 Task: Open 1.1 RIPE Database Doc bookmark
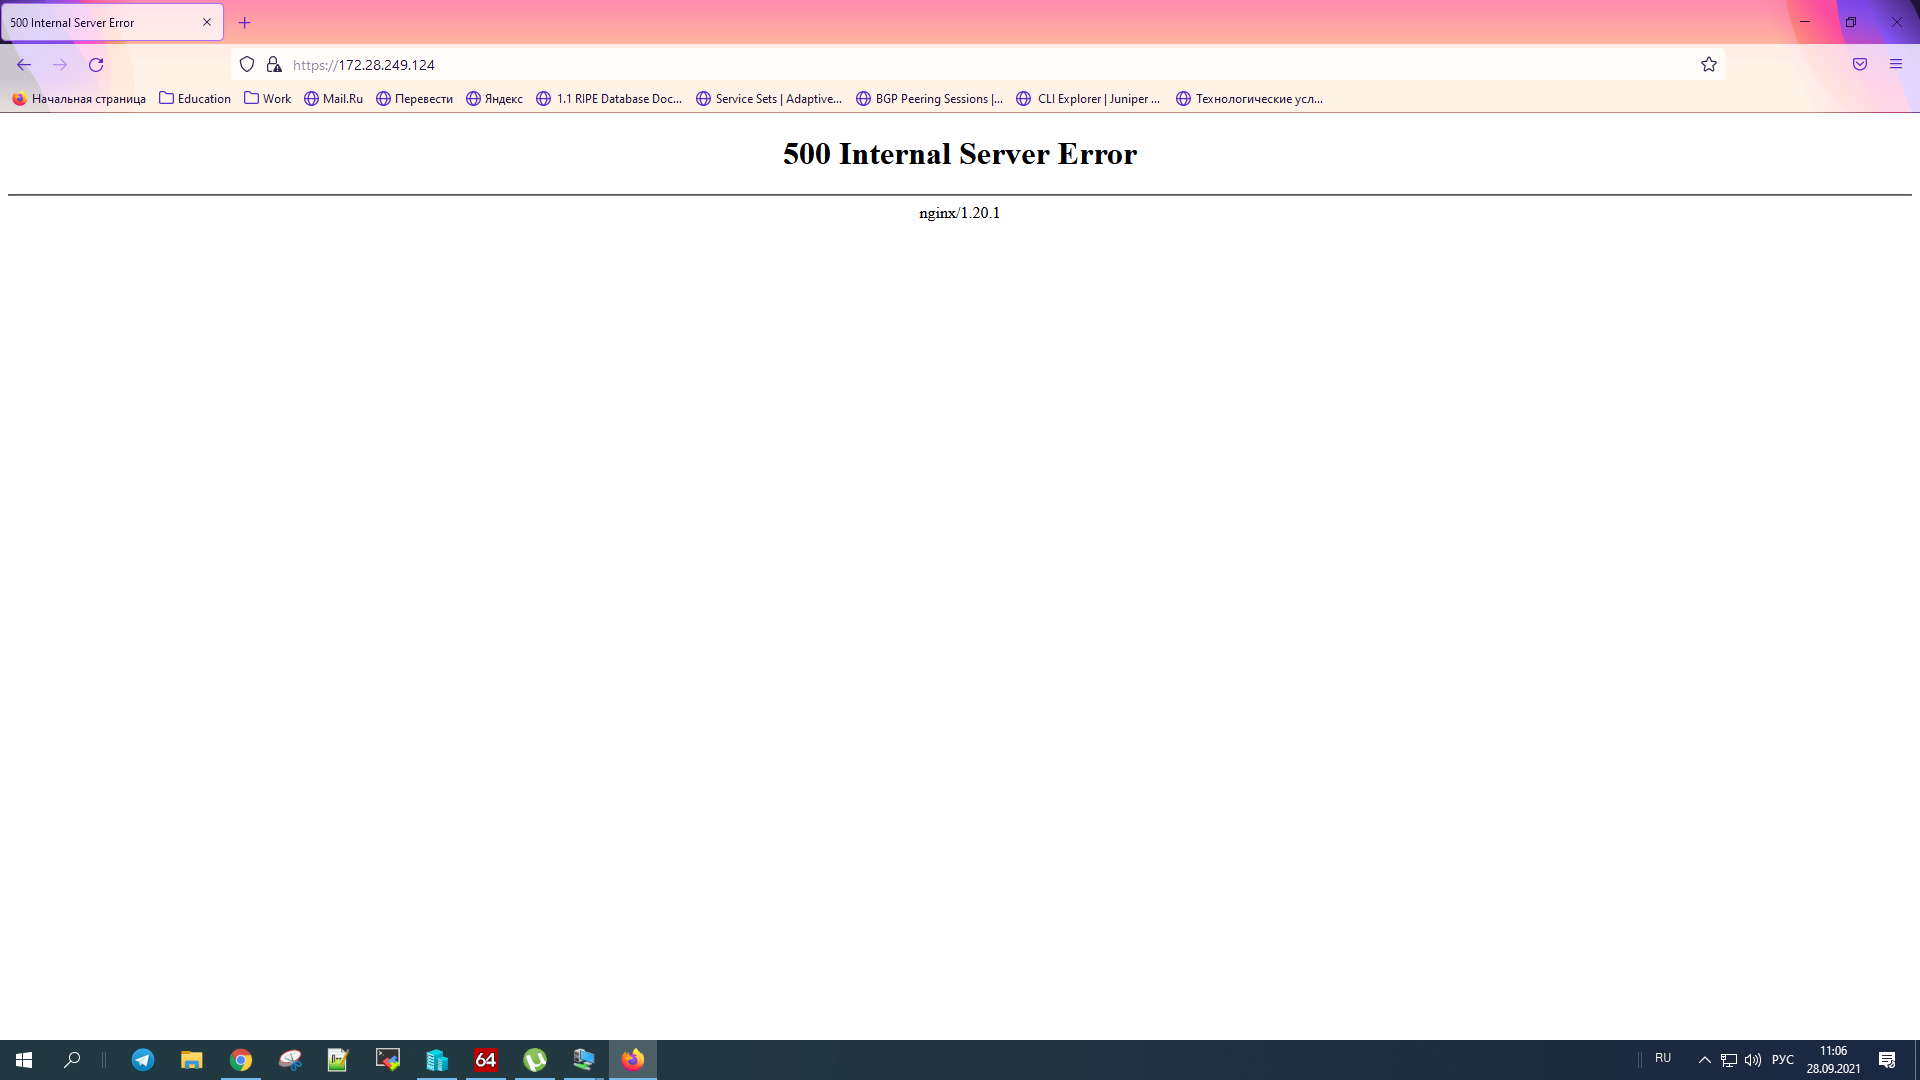pyautogui.click(x=609, y=99)
